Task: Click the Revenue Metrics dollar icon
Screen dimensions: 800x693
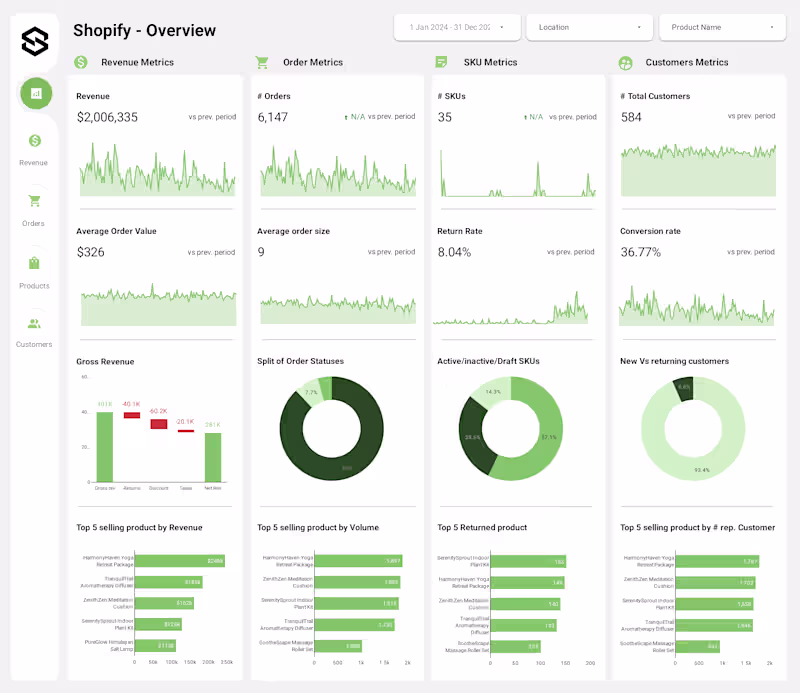Action: pyautogui.click(x=81, y=62)
